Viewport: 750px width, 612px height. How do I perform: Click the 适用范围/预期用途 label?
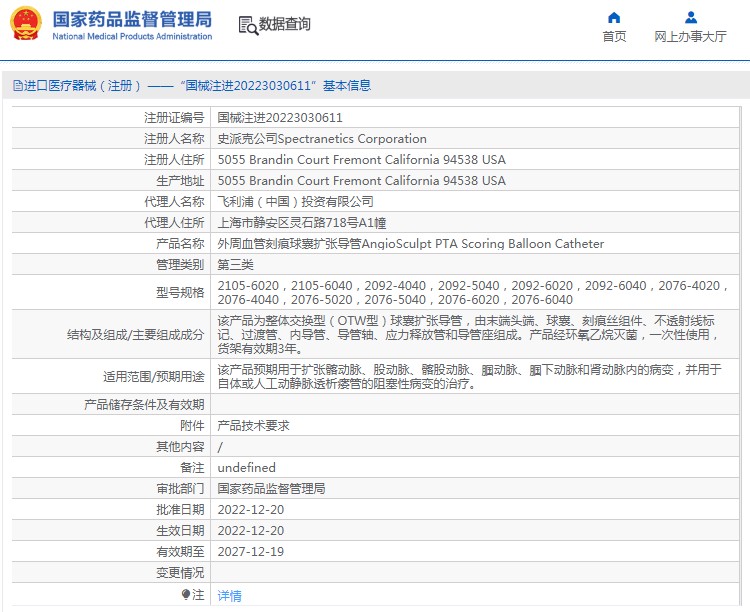[154, 377]
